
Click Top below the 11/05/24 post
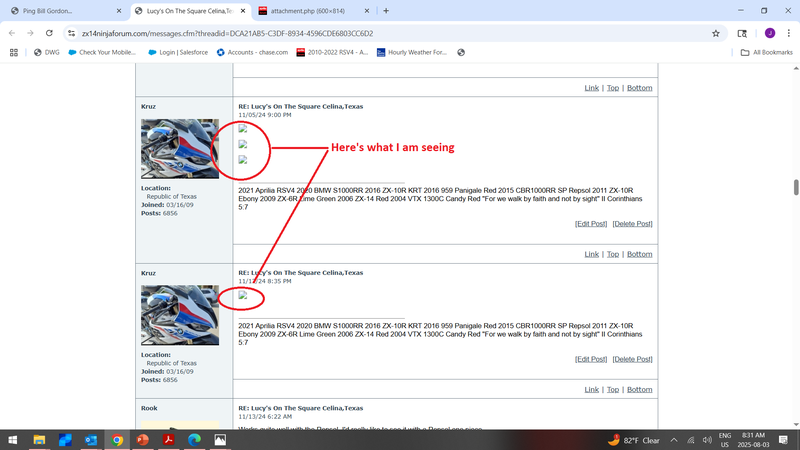[x=613, y=254]
